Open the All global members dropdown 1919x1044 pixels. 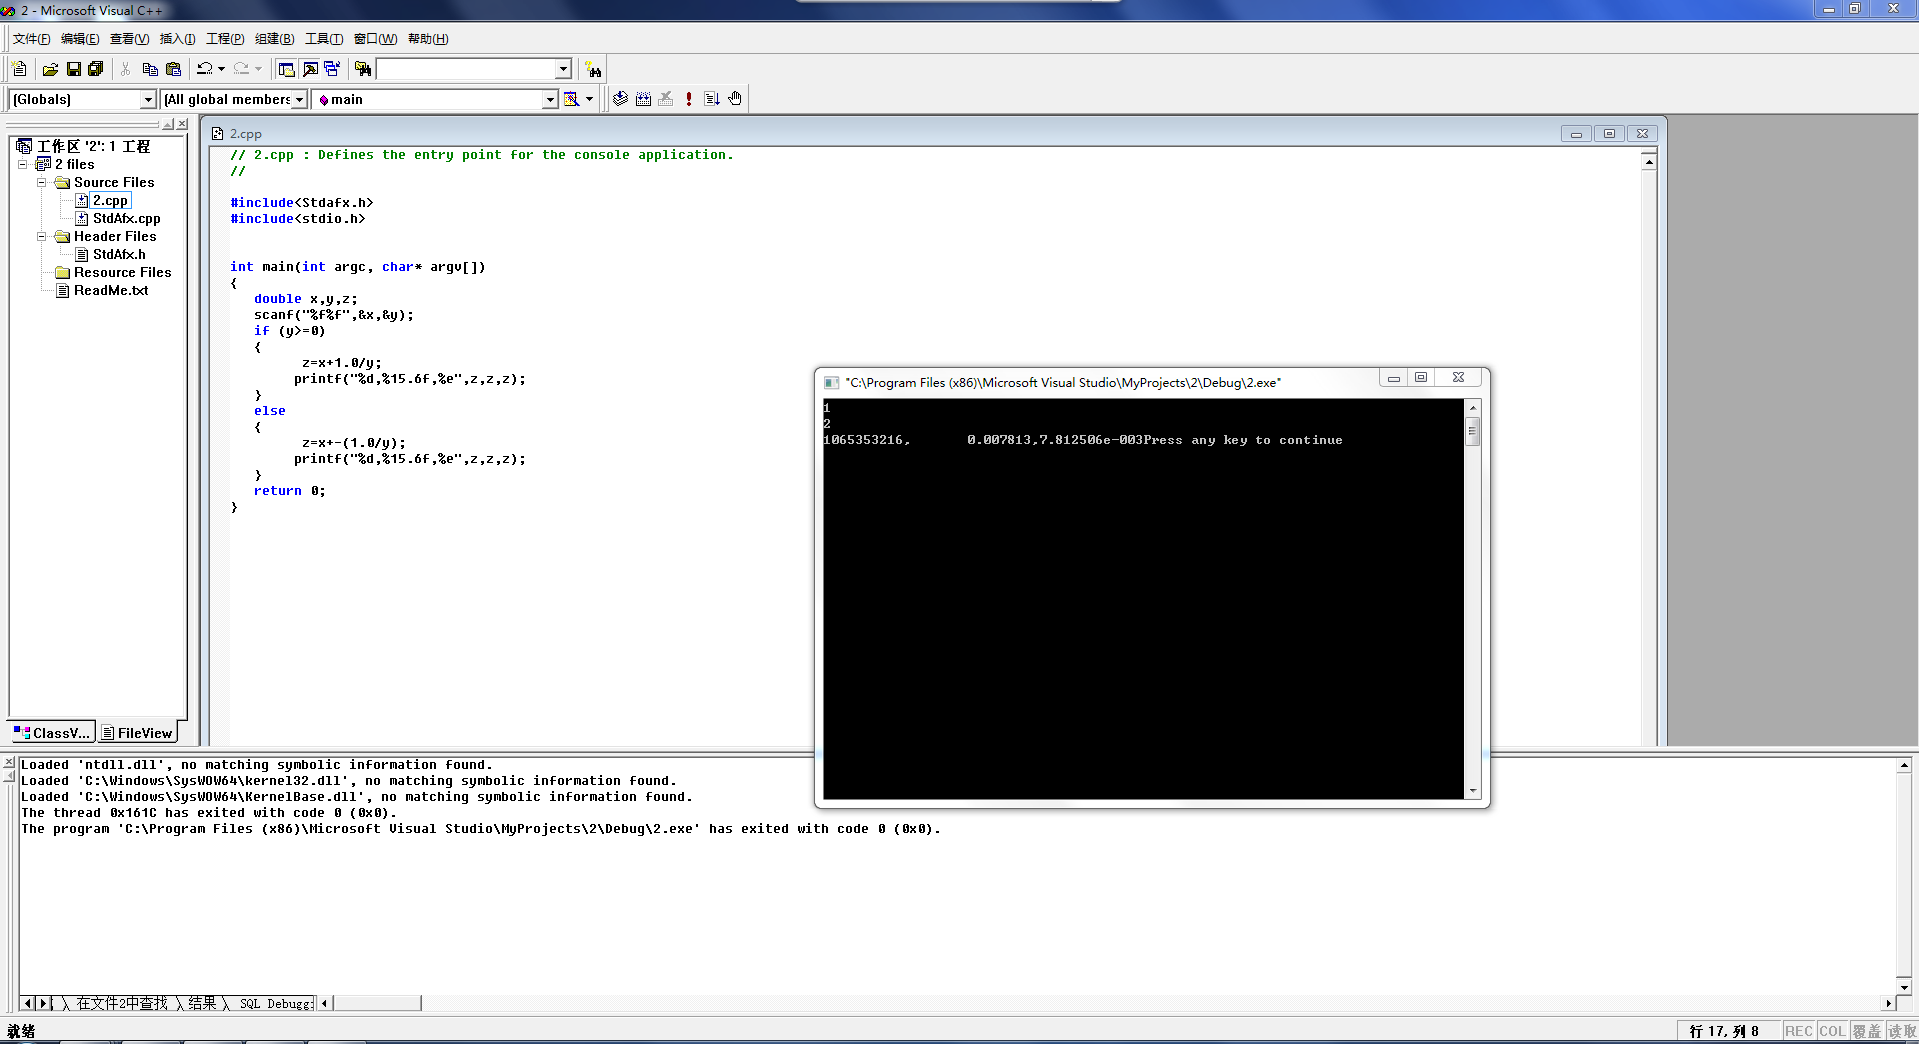(299, 99)
